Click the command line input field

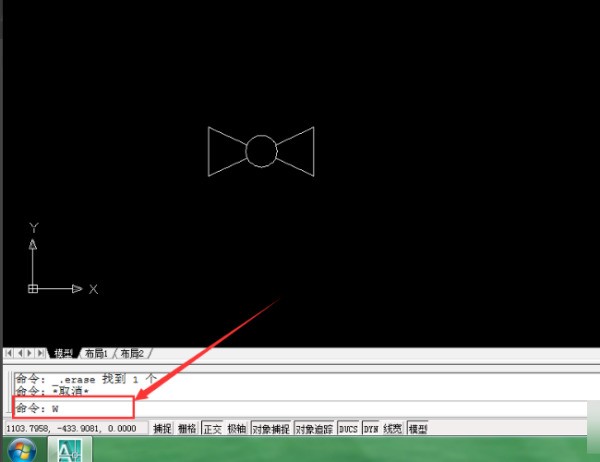300,408
